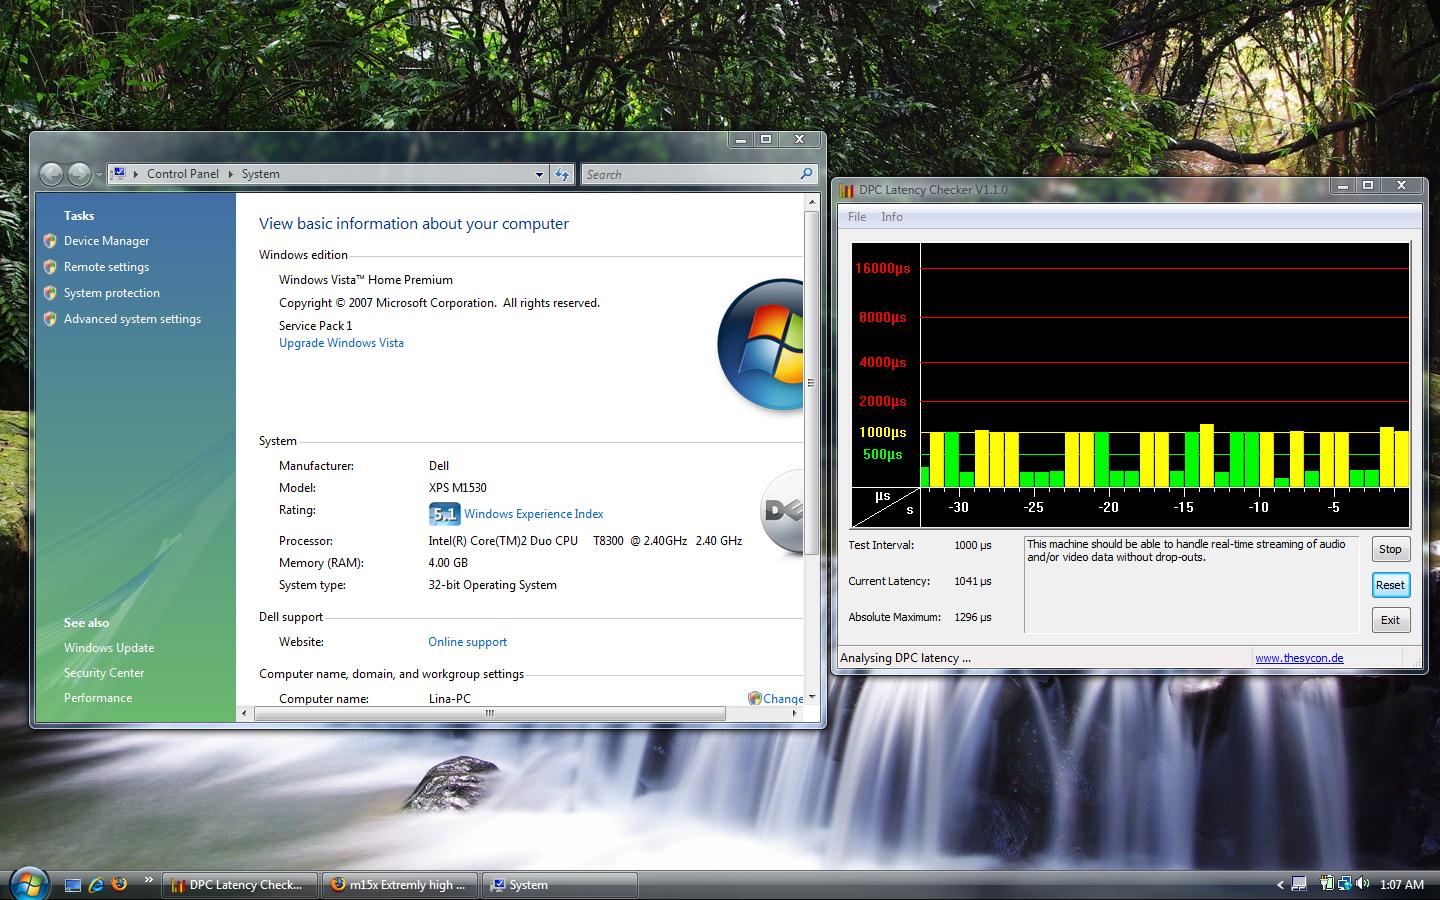Click the address bar Refresh icon

(562, 174)
